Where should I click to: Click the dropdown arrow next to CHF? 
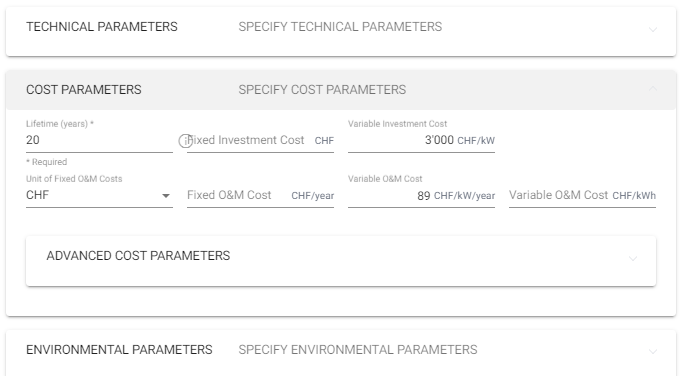click(166, 196)
